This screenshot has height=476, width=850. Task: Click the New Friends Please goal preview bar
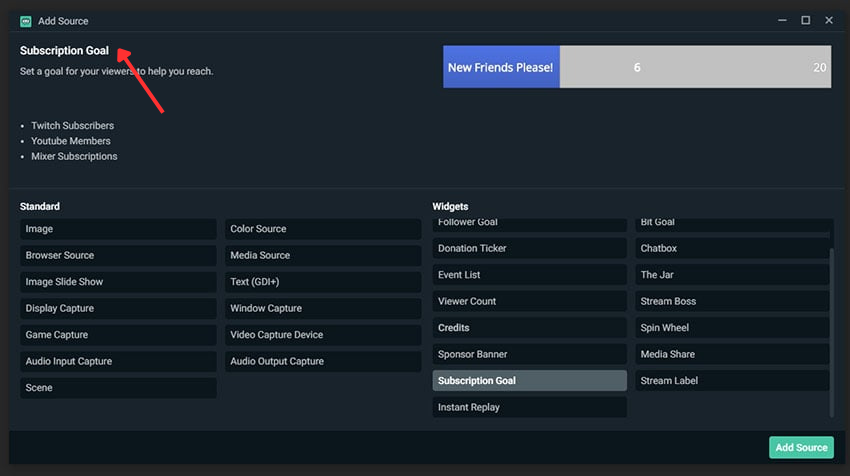(637, 67)
